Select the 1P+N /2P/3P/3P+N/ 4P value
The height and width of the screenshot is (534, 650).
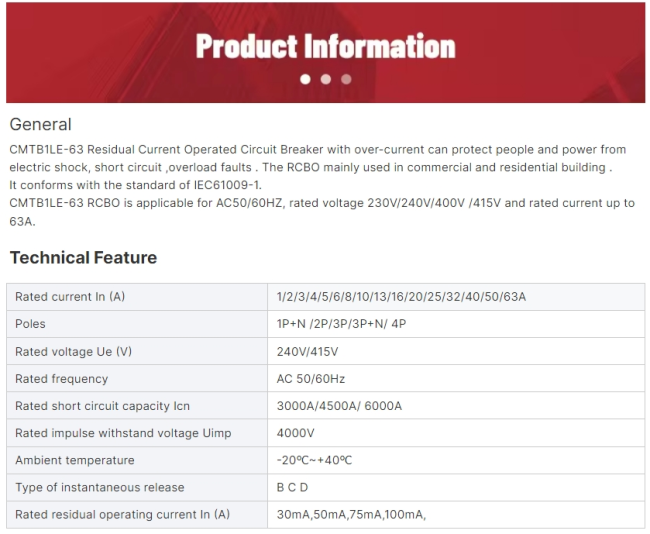(x=341, y=324)
